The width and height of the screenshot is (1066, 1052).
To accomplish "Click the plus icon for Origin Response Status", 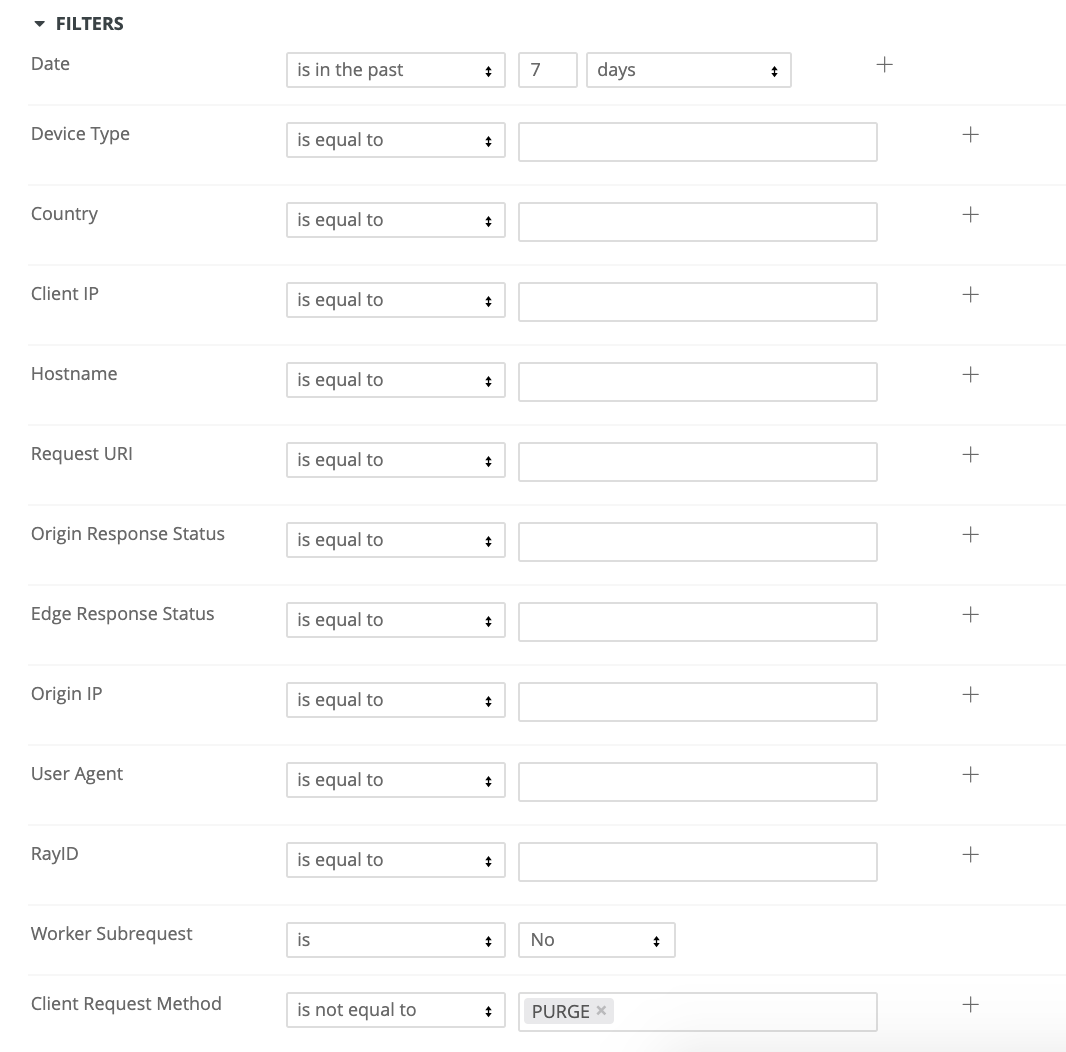I will [970, 533].
